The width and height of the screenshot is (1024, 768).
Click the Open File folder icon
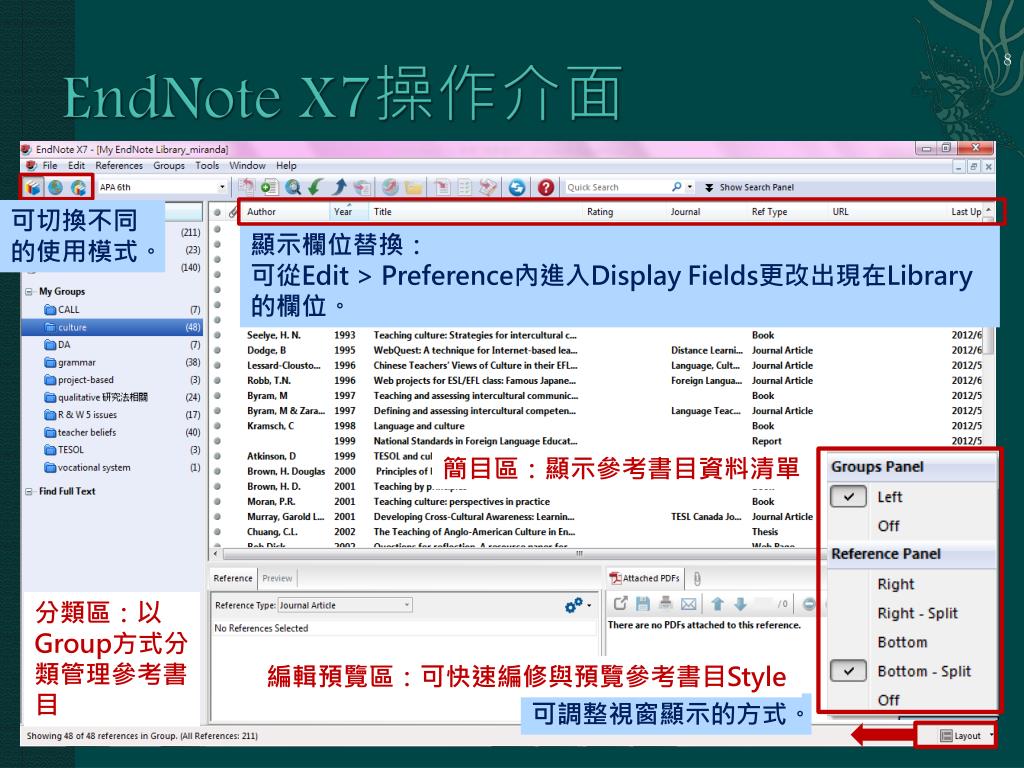[x=413, y=187]
